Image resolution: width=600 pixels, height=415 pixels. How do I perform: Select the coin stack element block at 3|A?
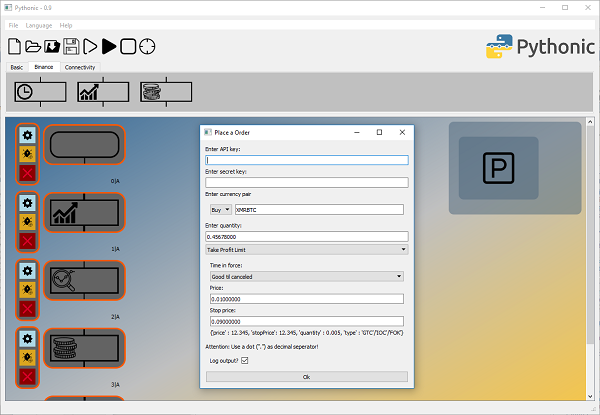point(84,348)
